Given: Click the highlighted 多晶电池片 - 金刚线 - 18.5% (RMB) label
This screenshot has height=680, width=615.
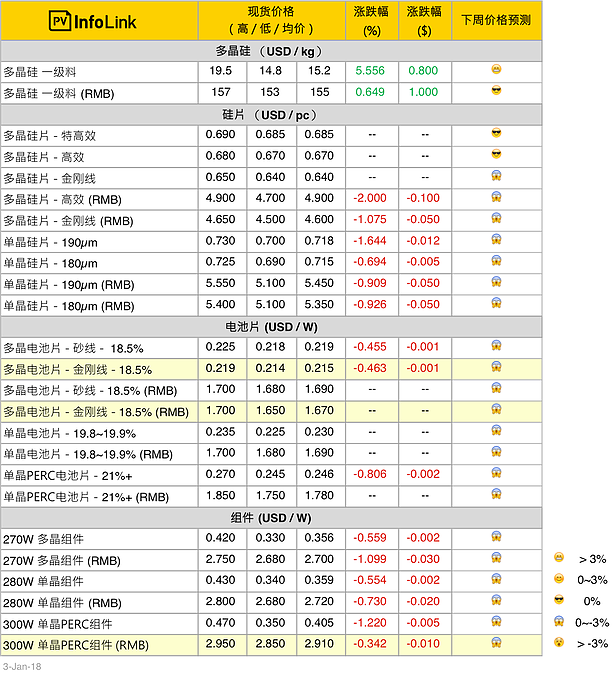Looking at the screenshot, I should [x=96, y=411].
